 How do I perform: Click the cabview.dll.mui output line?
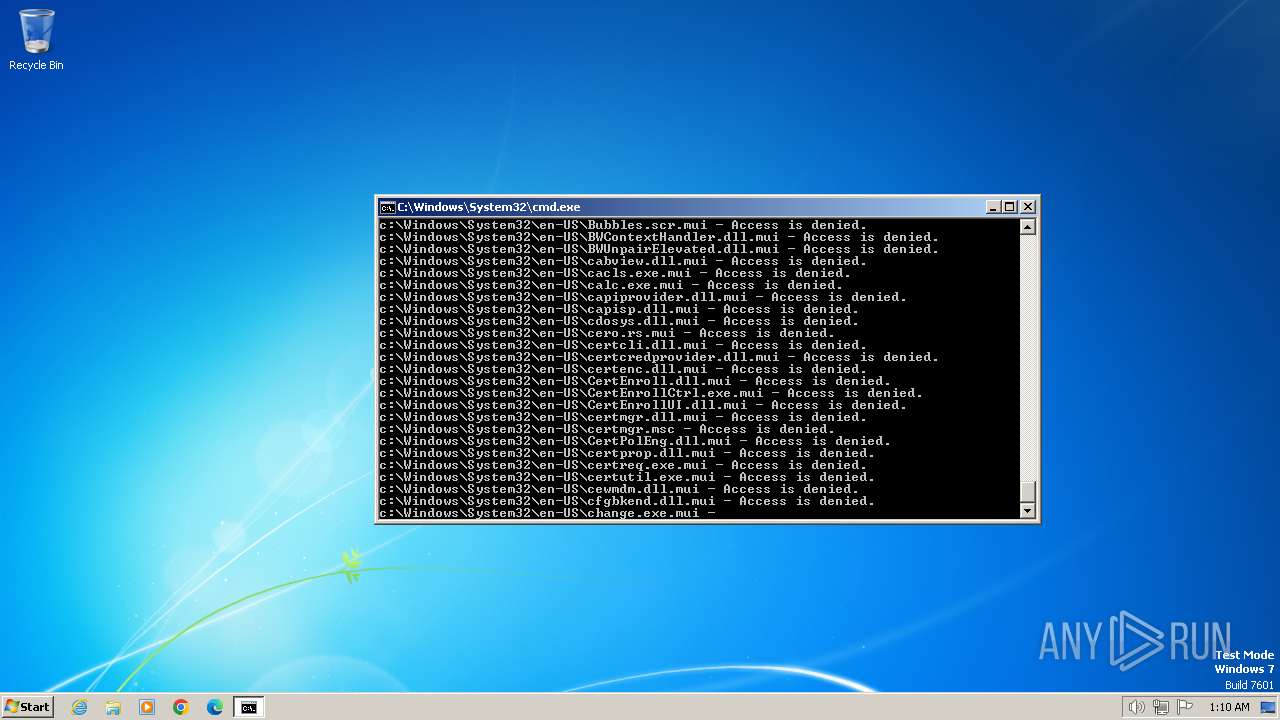(x=623, y=261)
